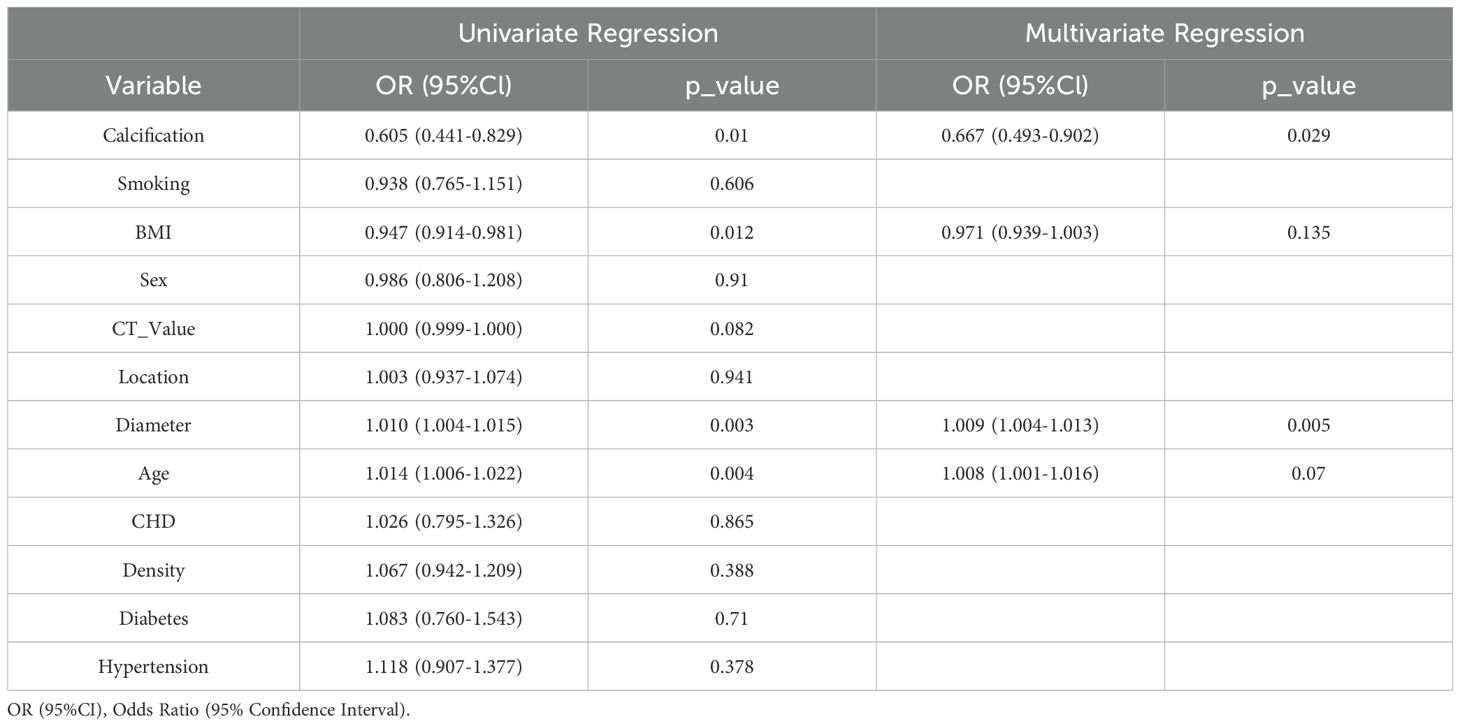Select the Diabetes variable cell
Image resolution: width=1460 pixels, height=726 pixels.
click(x=153, y=618)
